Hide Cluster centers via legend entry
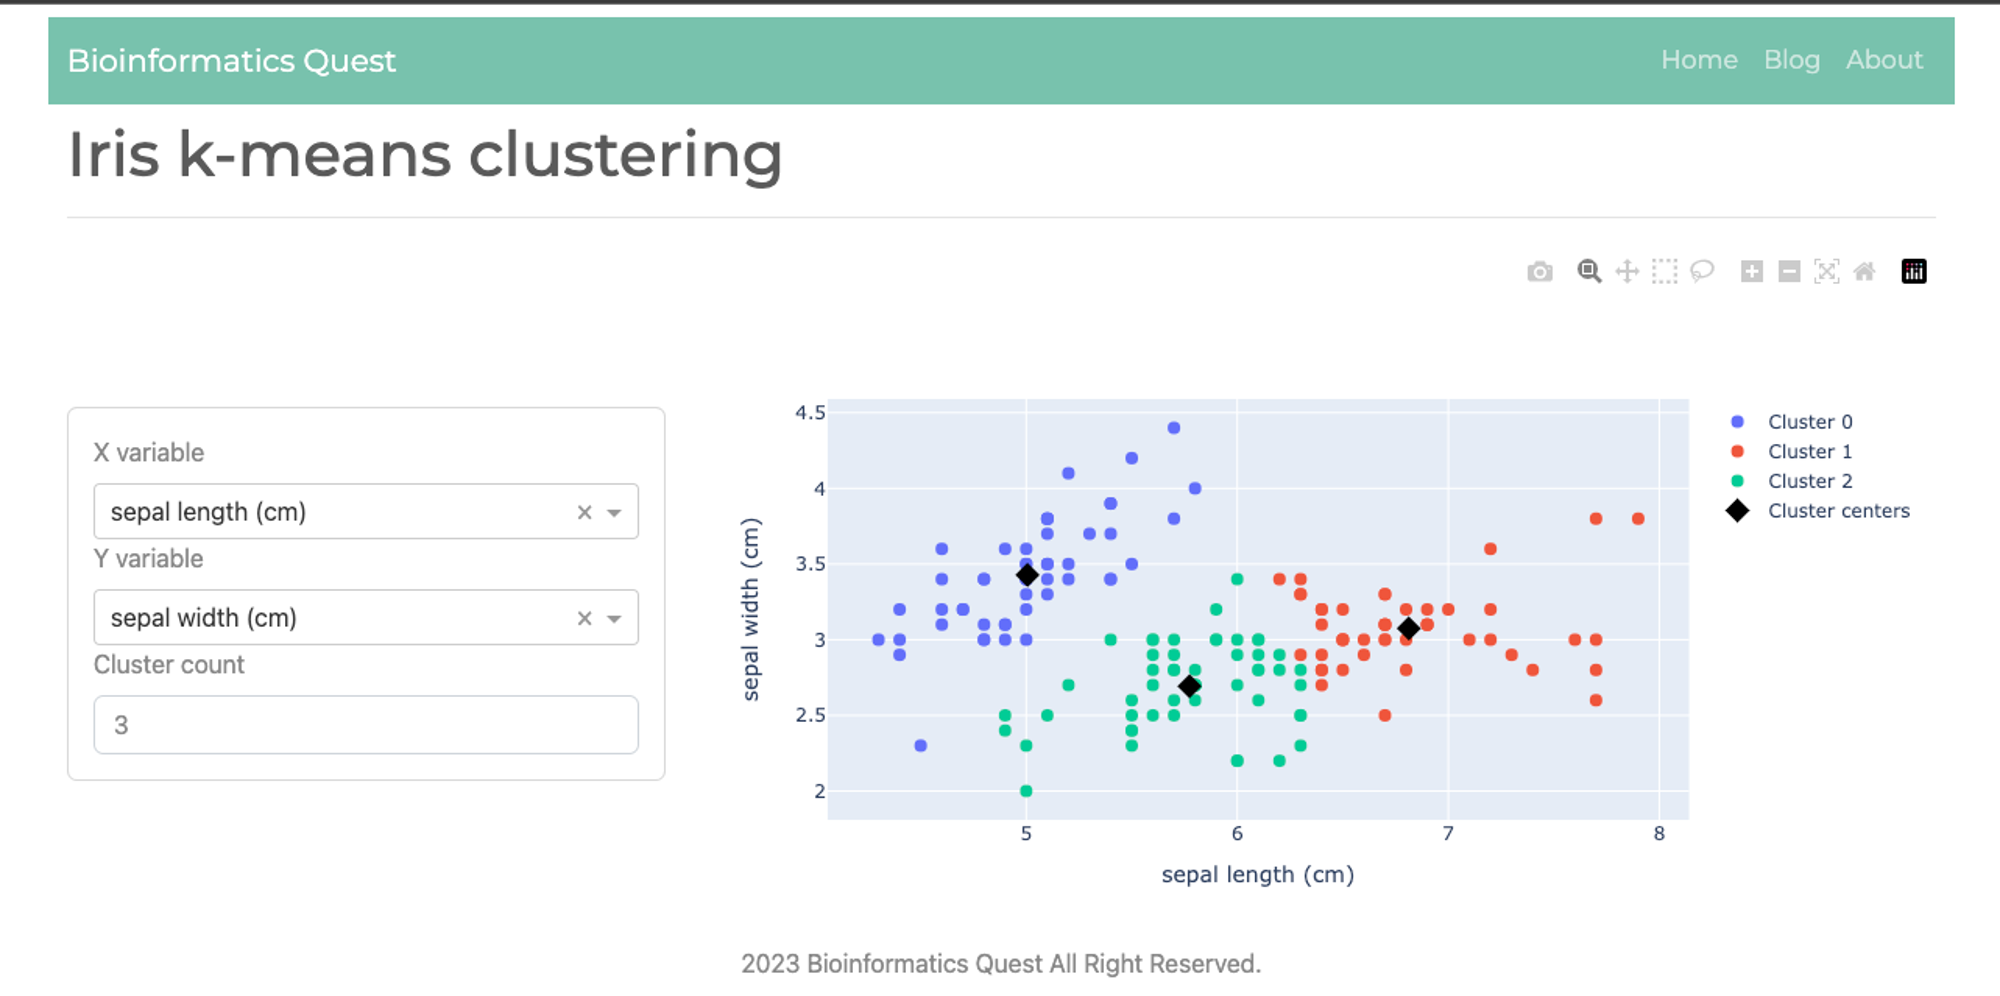The image size is (2000, 996). 1818,511
